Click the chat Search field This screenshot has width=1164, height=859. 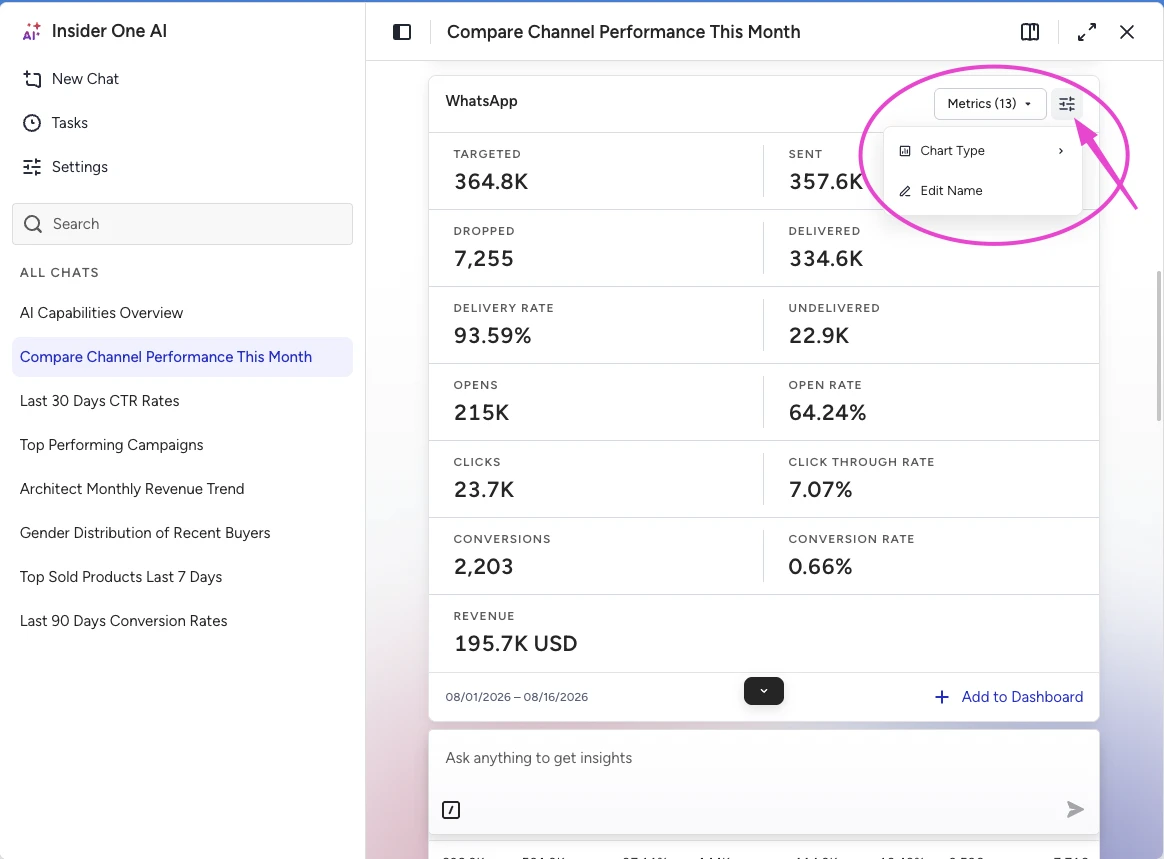[183, 224]
